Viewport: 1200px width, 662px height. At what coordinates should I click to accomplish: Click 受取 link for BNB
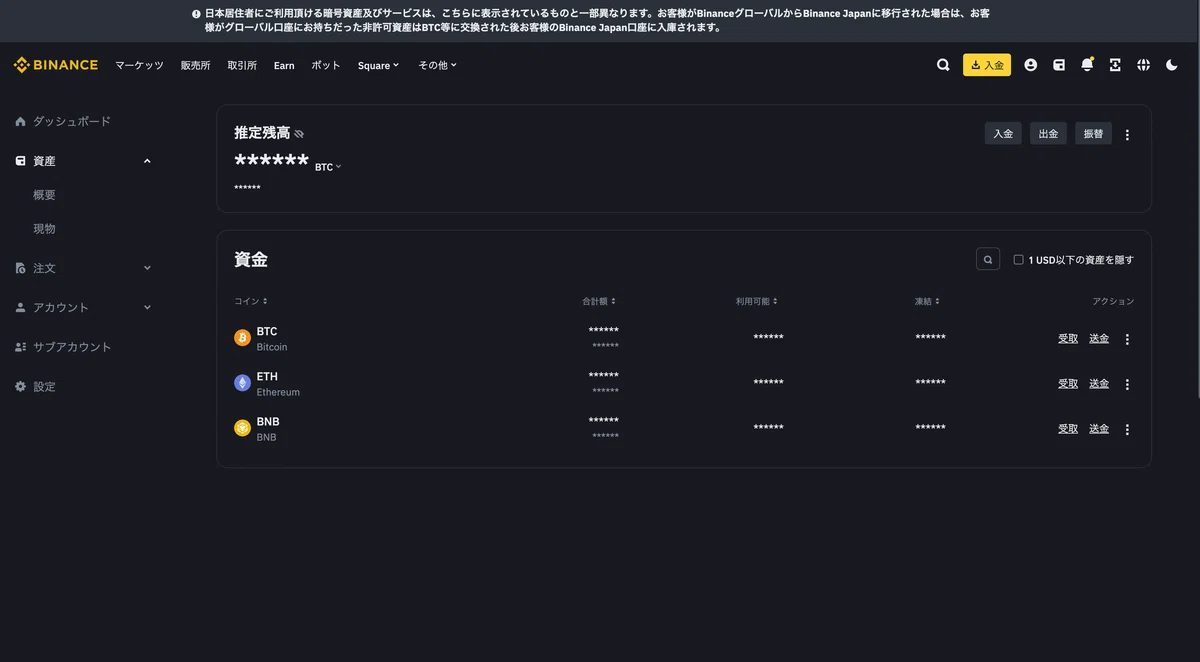[1068, 429]
